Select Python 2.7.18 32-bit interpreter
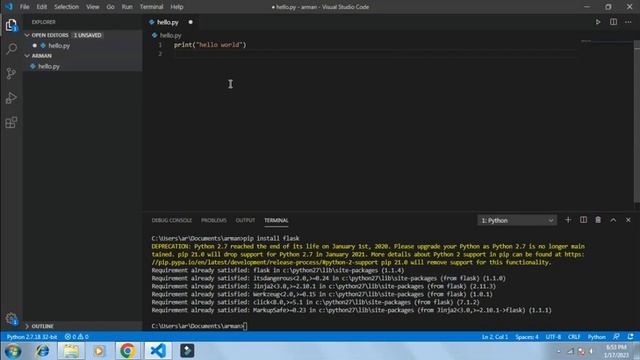The height and width of the screenshot is (360, 640). (x=32, y=337)
